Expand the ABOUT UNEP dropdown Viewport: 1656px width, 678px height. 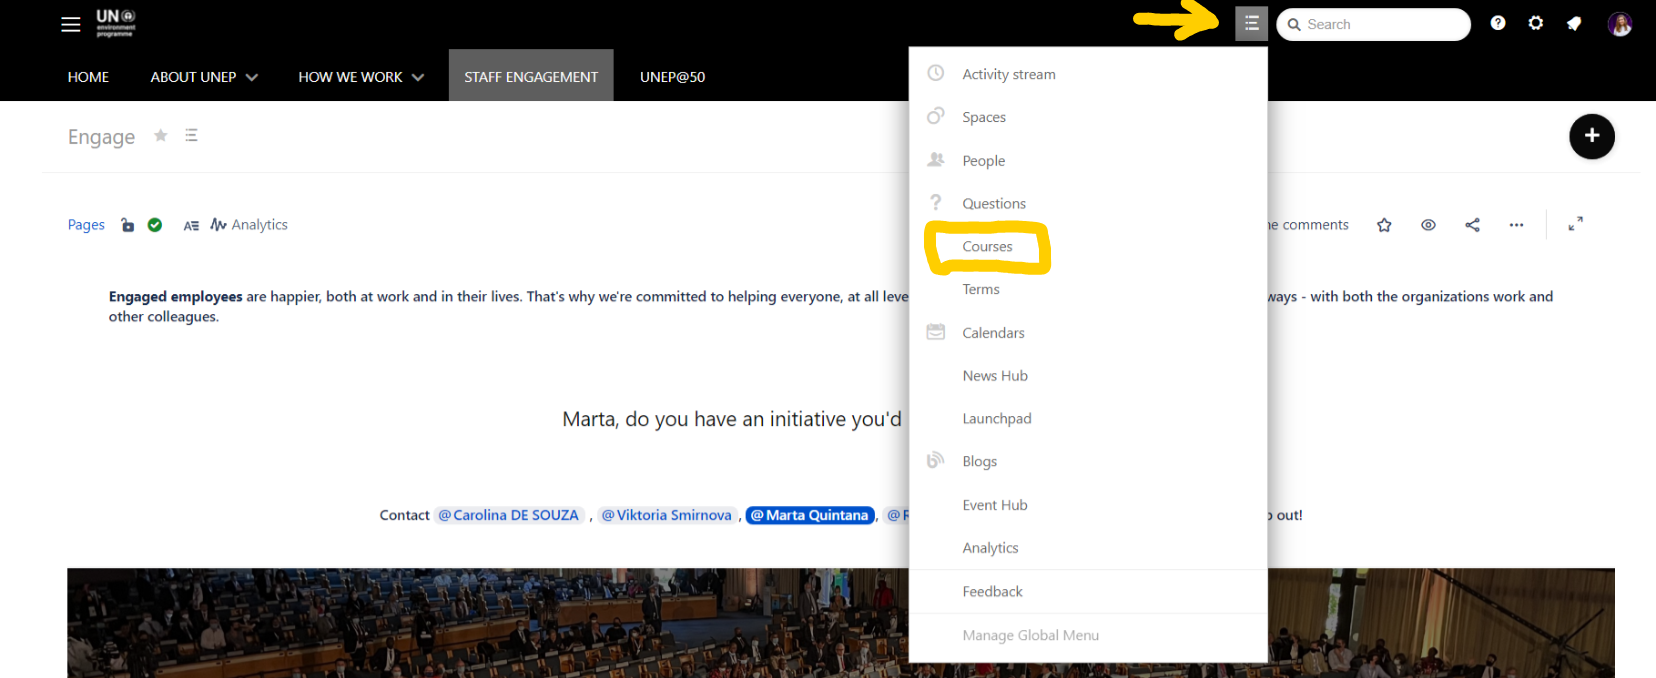pos(204,77)
